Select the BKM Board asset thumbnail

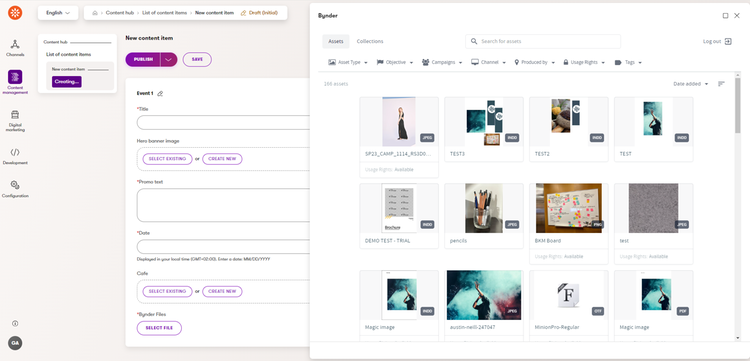click(569, 208)
